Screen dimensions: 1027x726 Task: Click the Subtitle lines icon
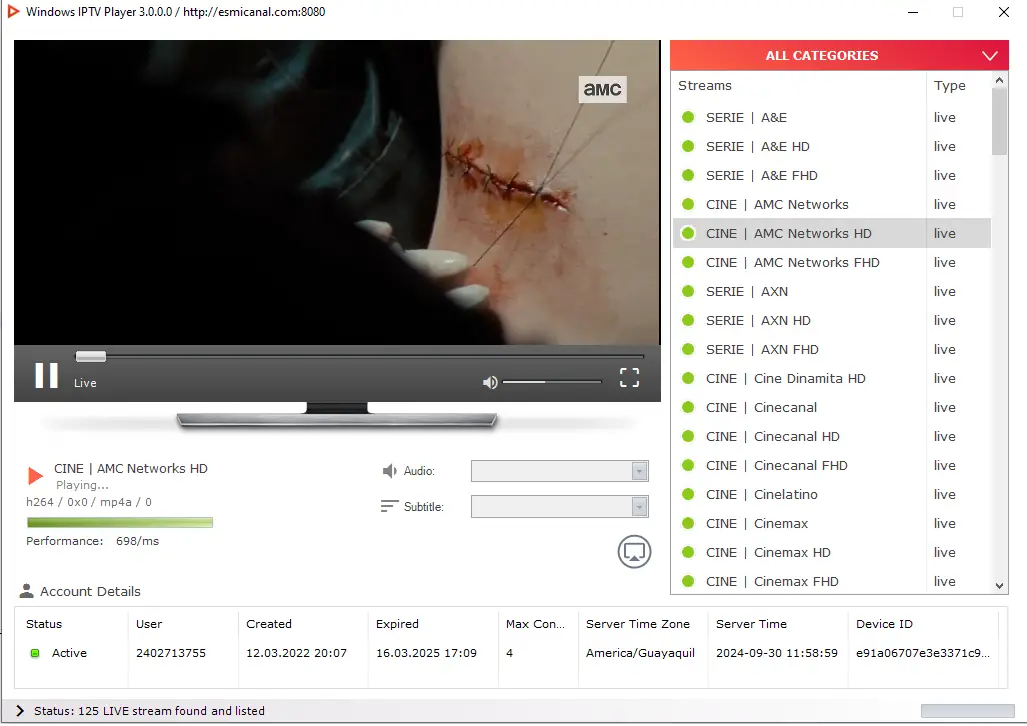pos(389,506)
